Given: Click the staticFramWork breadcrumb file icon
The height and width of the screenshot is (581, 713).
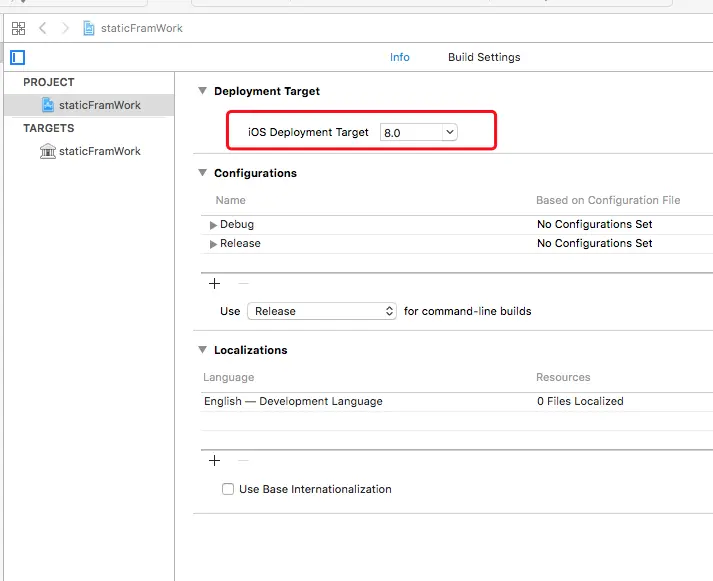Looking at the screenshot, I should coord(89,28).
